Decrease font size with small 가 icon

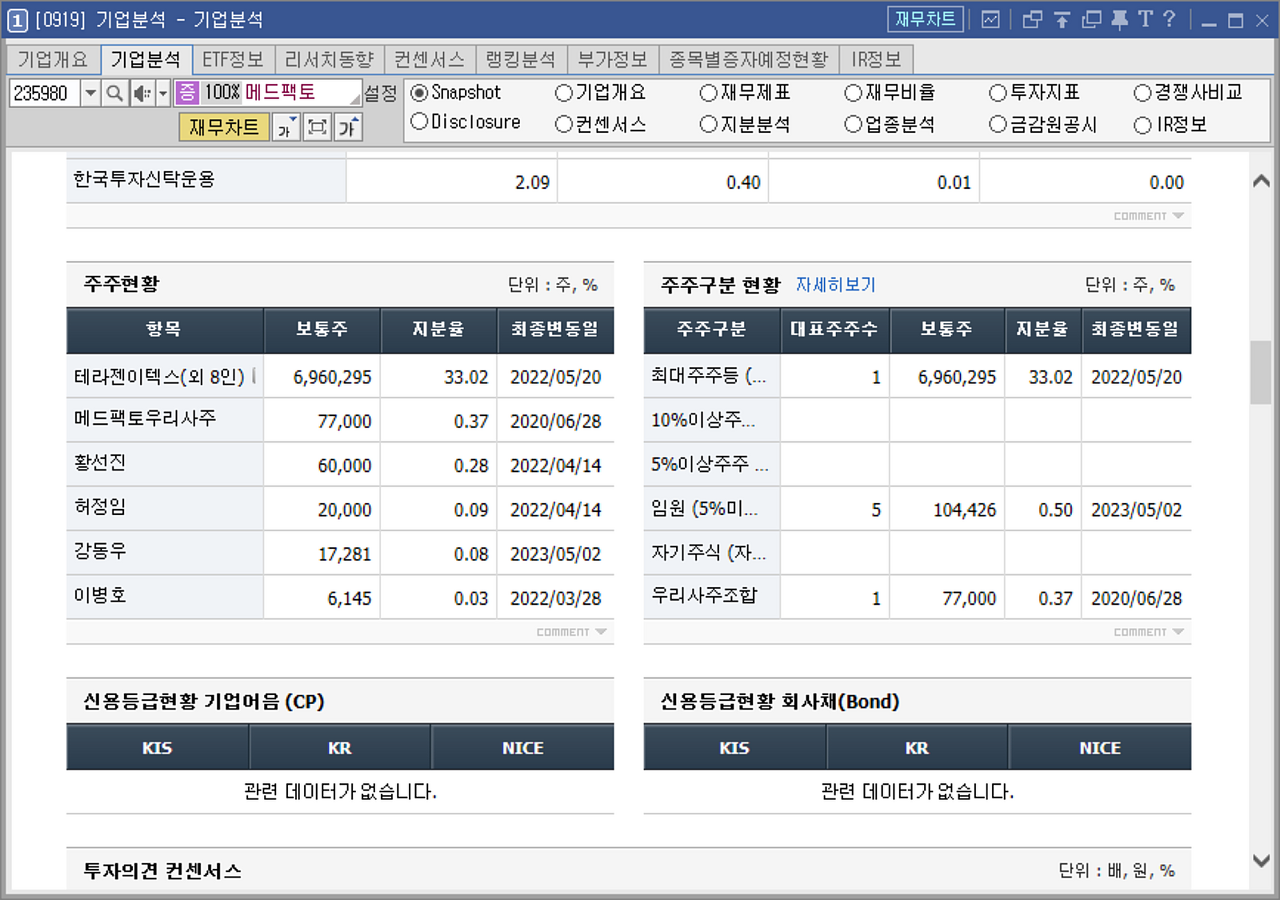(286, 127)
